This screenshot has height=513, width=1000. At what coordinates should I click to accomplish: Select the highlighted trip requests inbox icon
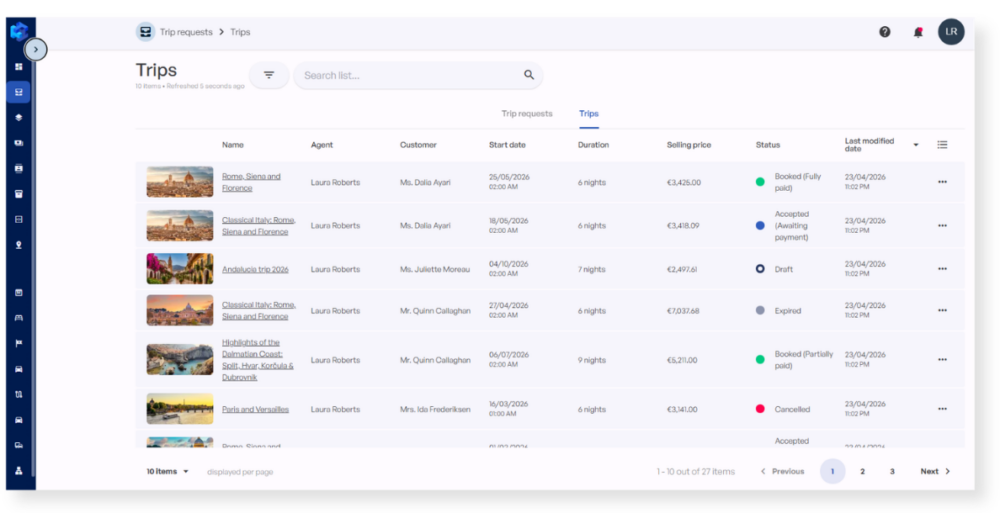(x=18, y=92)
